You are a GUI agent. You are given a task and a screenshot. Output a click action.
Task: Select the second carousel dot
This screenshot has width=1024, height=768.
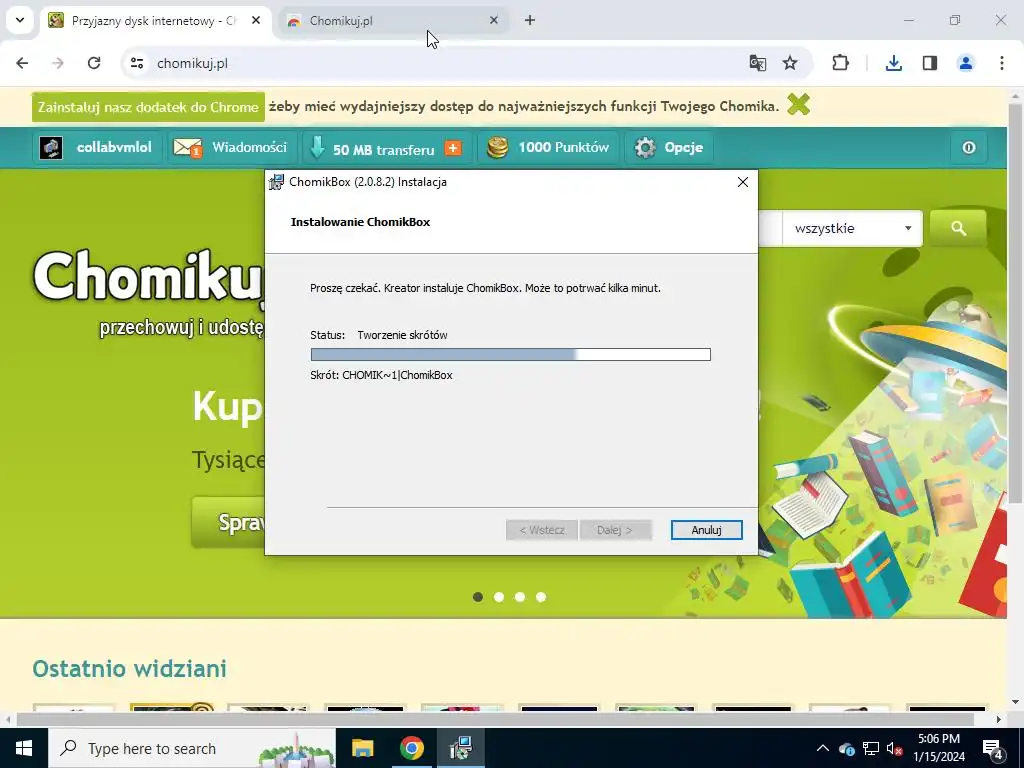point(499,597)
